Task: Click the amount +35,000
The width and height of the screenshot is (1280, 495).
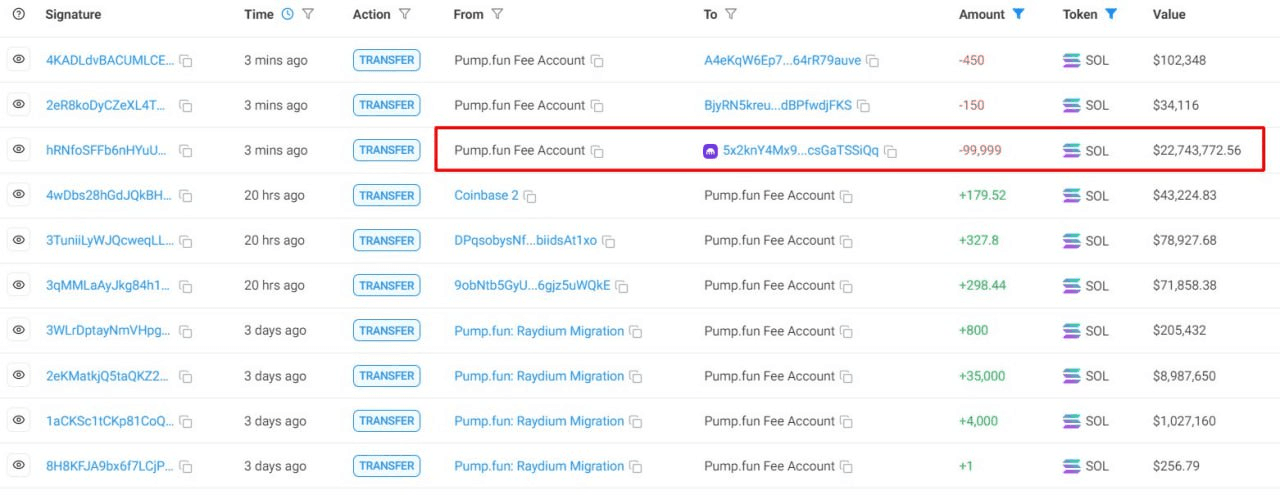Action: tap(982, 376)
